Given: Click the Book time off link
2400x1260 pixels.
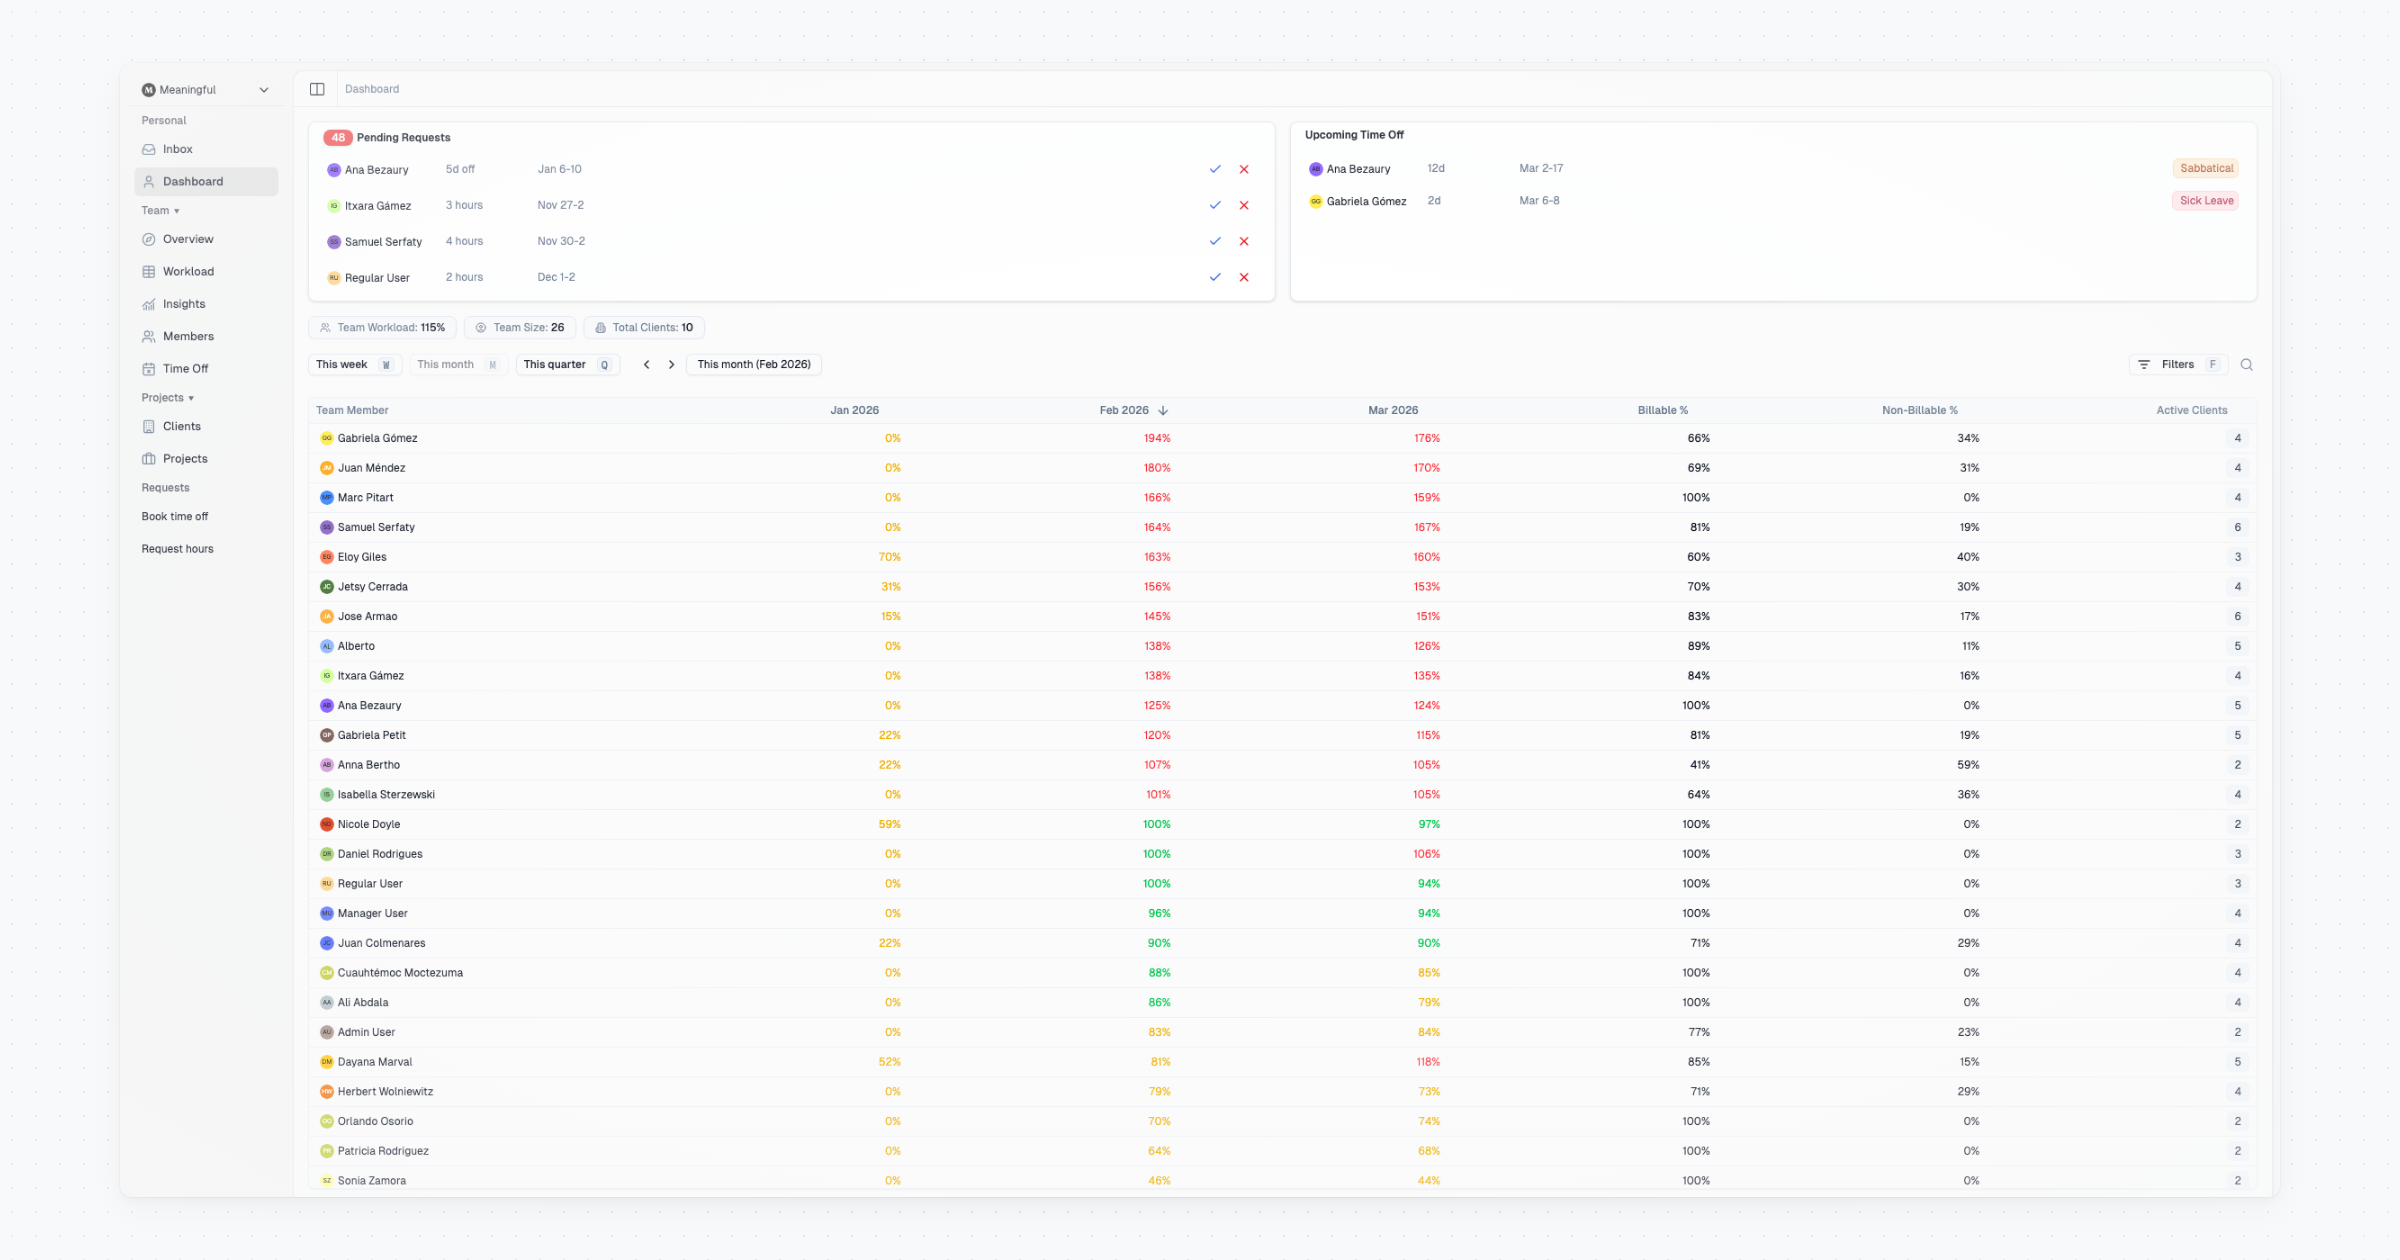Looking at the screenshot, I should tap(175, 517).
